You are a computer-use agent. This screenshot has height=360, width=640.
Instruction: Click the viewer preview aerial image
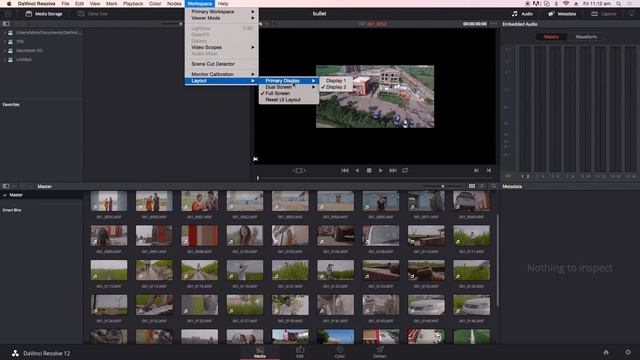[375, 97]
